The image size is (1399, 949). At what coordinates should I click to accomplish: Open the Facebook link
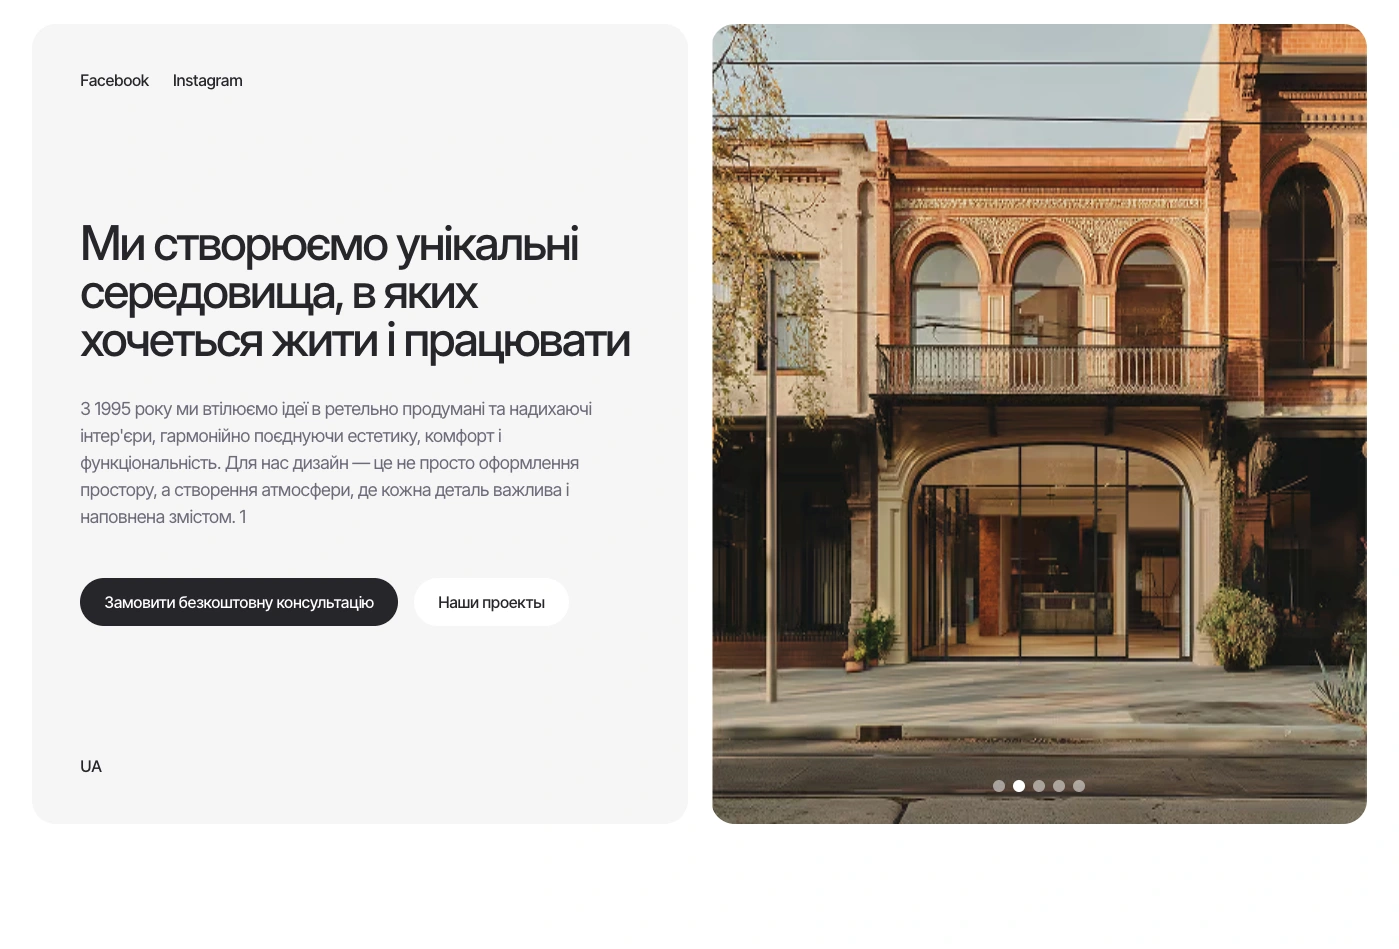(x=114, y=81)
